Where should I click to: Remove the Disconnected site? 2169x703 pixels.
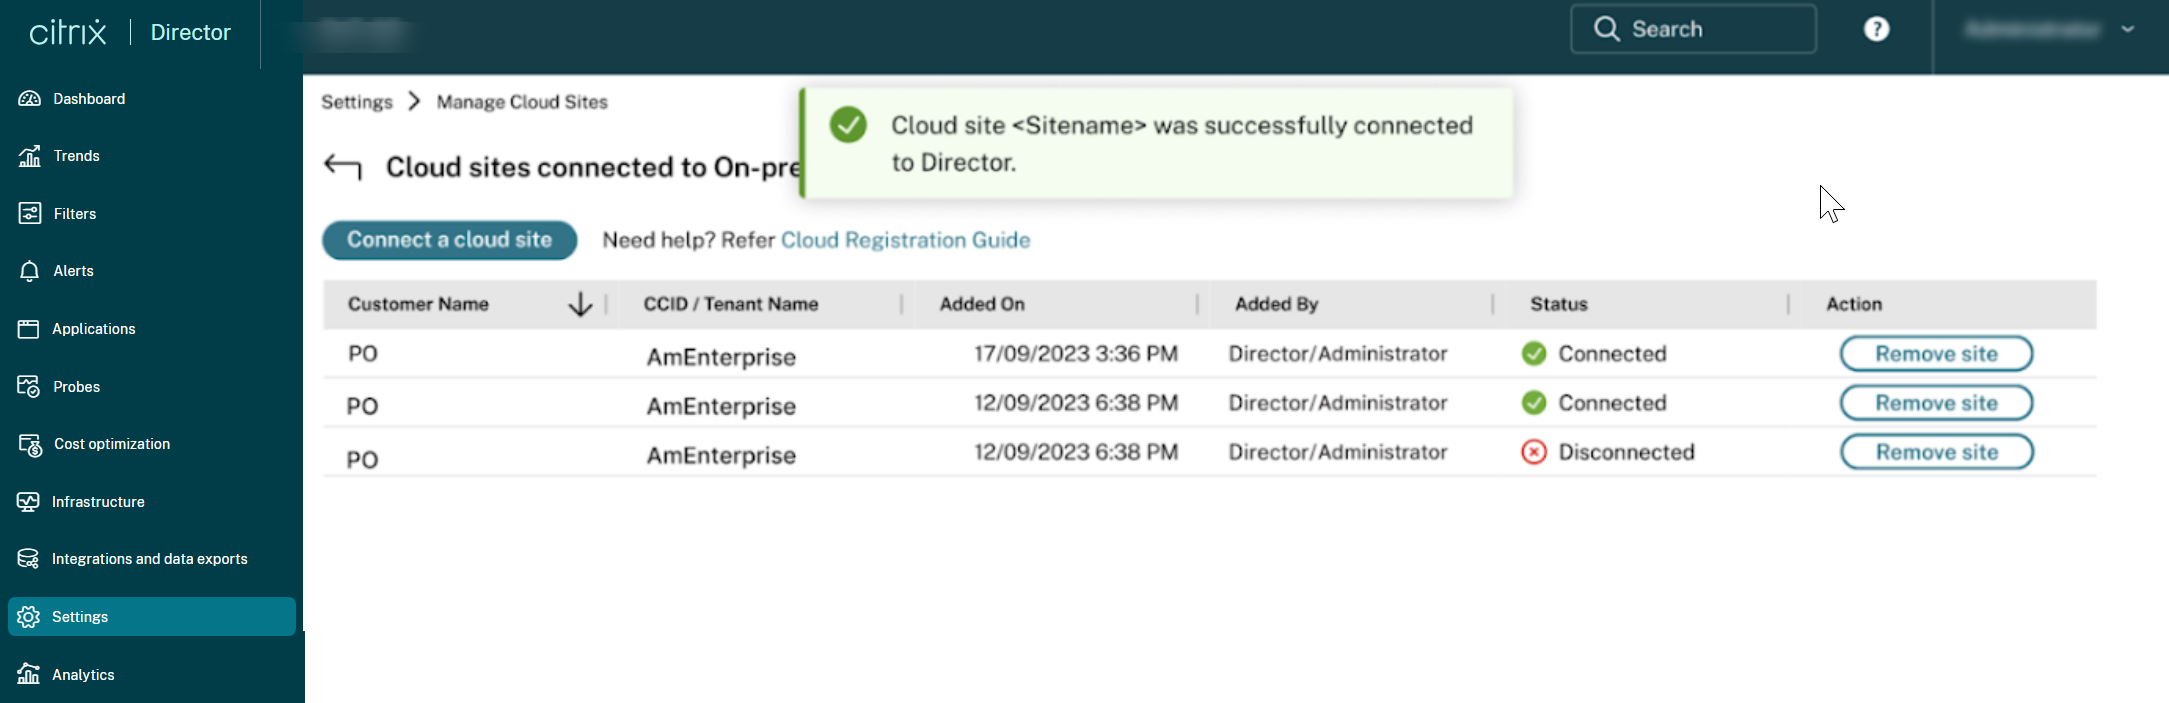point(1936,452)
